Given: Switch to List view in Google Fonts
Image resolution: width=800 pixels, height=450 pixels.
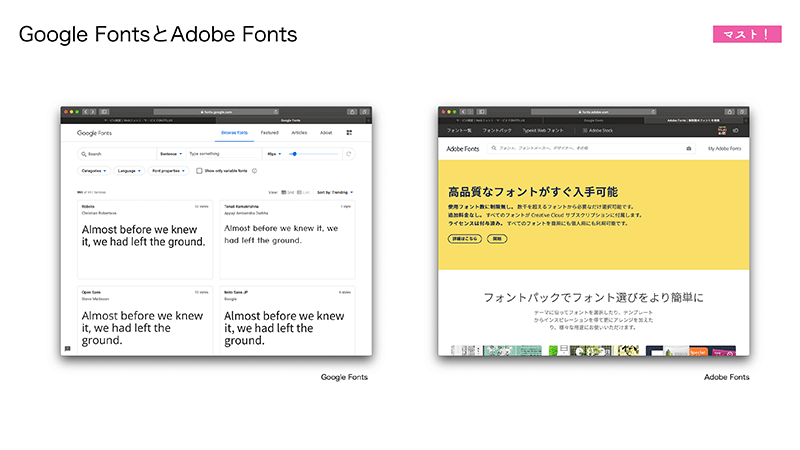Looking at the screenshot, I should 304,191.
